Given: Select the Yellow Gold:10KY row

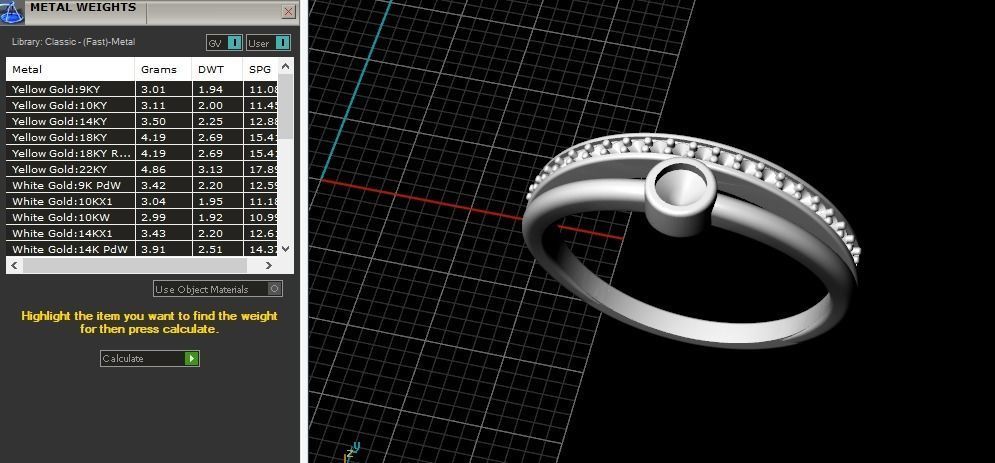Looking at the screenshot, I should (x=142, y=105).
